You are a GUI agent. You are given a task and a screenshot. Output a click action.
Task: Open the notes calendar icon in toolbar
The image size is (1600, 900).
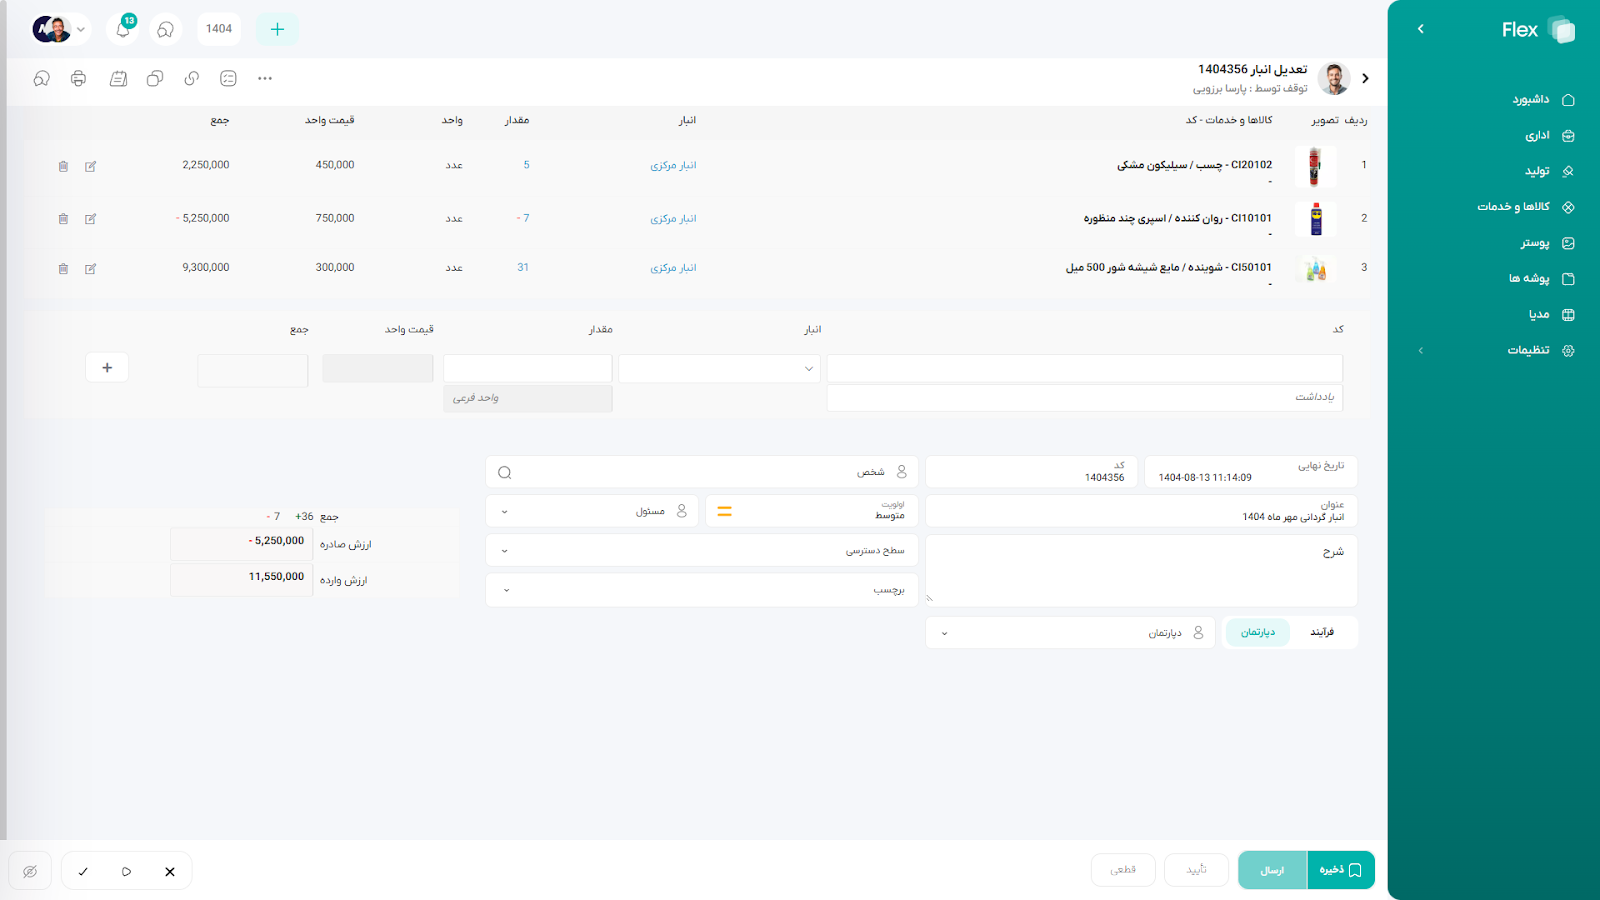pos(118,78)
